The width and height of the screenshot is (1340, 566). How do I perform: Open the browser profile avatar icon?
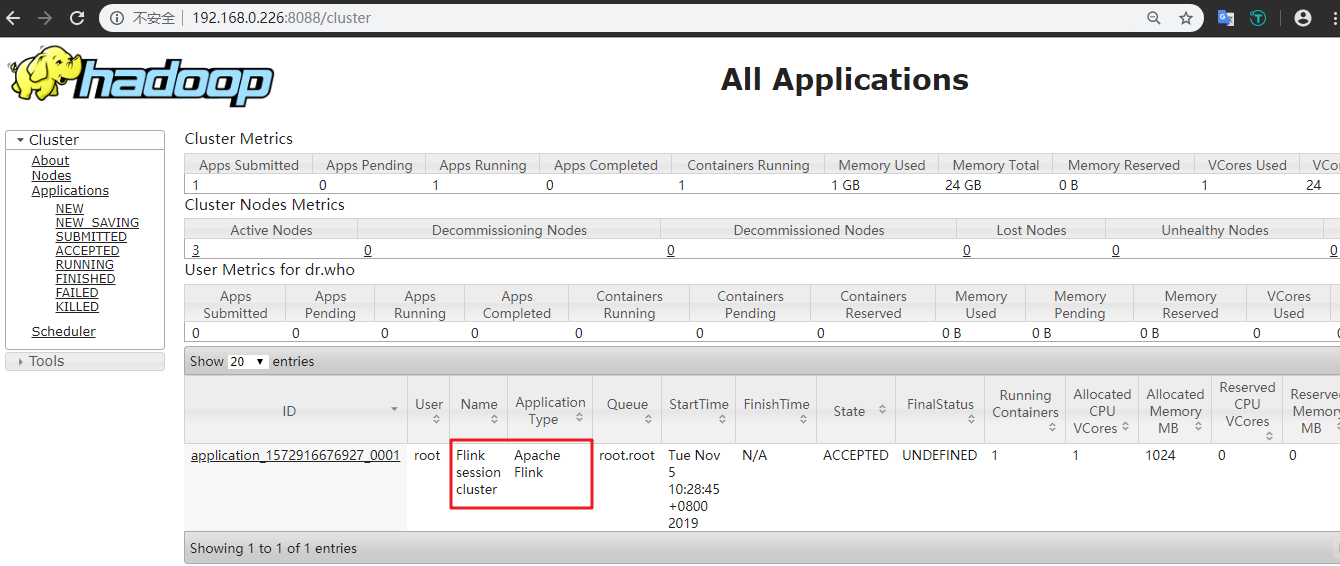click(1302, 18)
